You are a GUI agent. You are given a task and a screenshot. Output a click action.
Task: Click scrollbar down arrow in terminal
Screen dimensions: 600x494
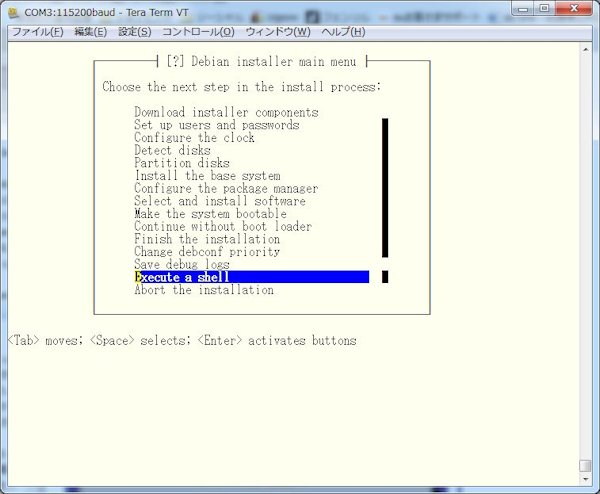(585, 479)
